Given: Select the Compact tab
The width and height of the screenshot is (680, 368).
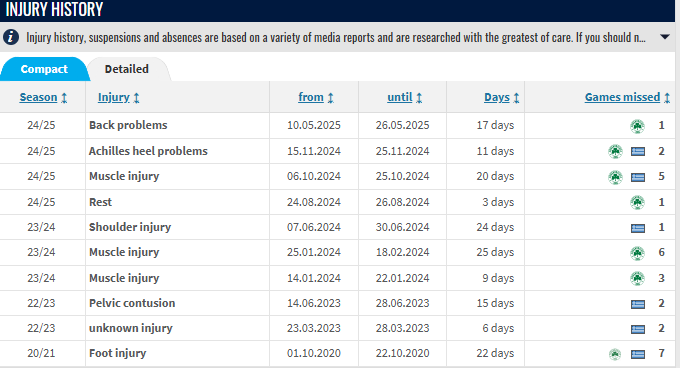Looking at the screenshot, I should [x=44, y=69].
